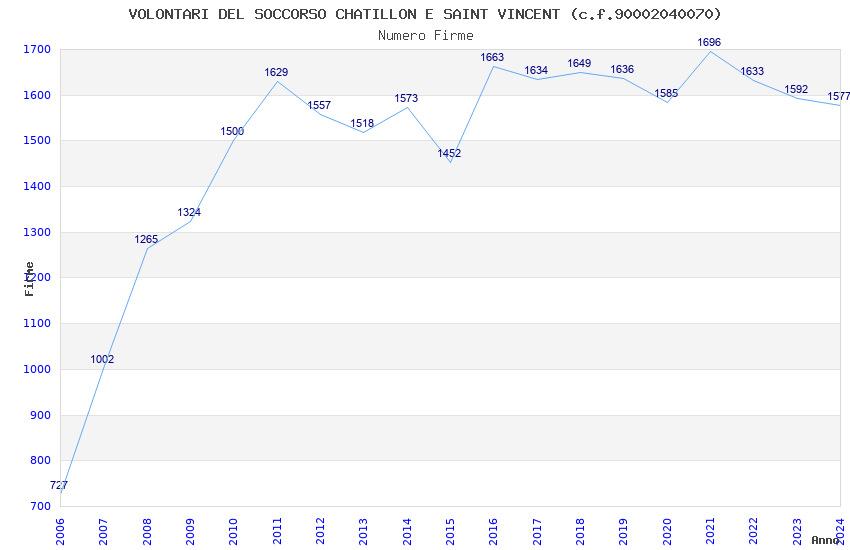Select the 1663 data label for 2016
The width and height of the screenshot is (850, 550).
coord(492,57)
